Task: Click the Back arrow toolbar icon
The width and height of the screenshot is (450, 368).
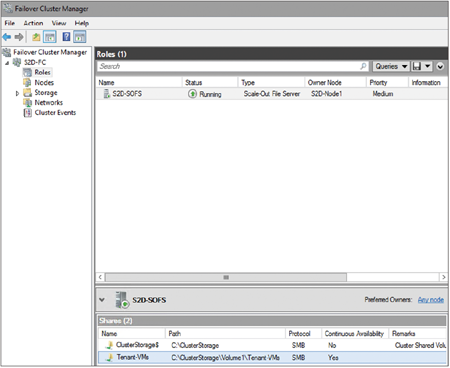Action: [x=7, y=37]
